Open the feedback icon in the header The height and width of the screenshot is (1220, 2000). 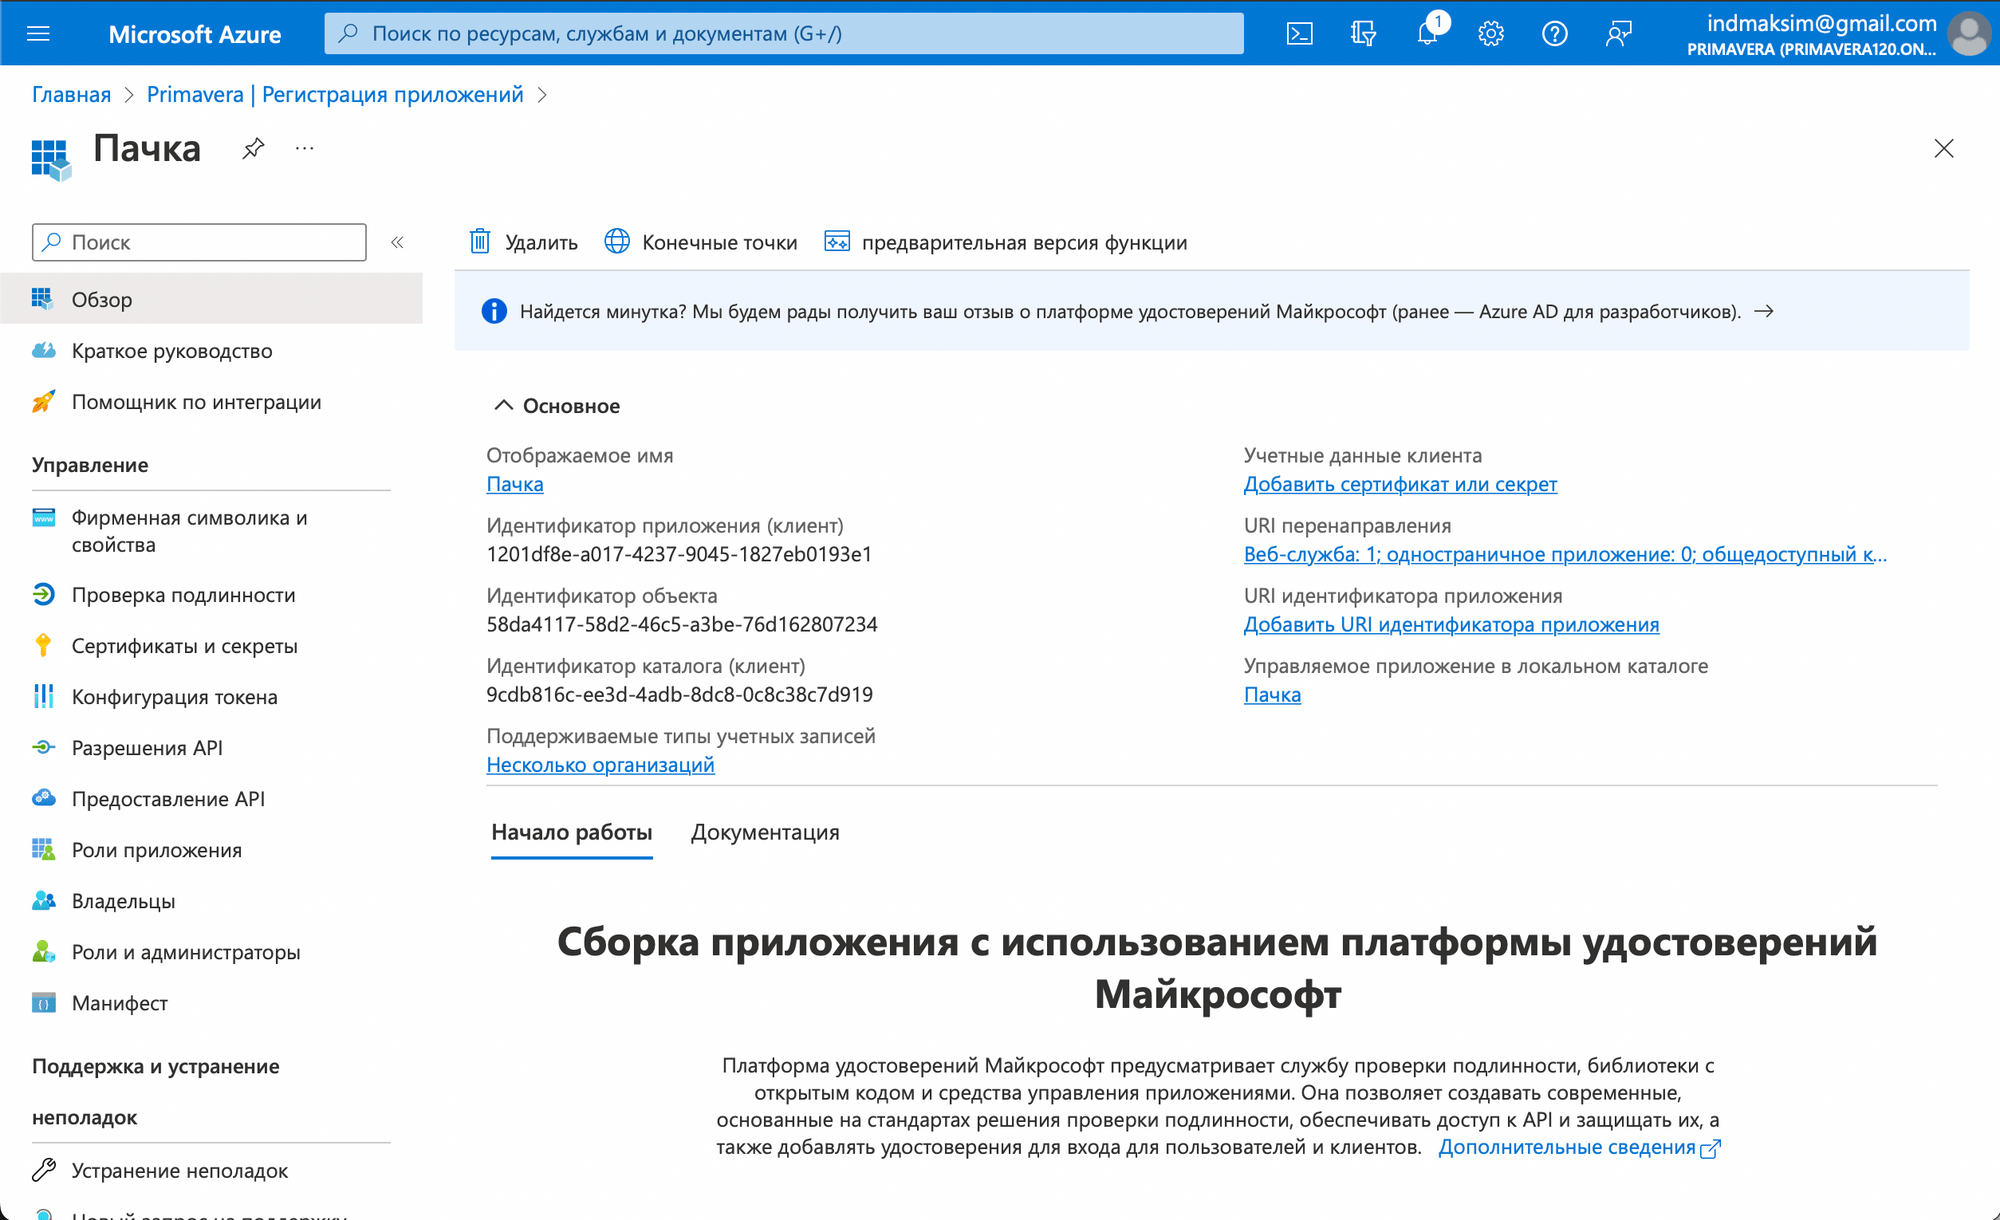pyautogui.click(x=1618, y=34)
